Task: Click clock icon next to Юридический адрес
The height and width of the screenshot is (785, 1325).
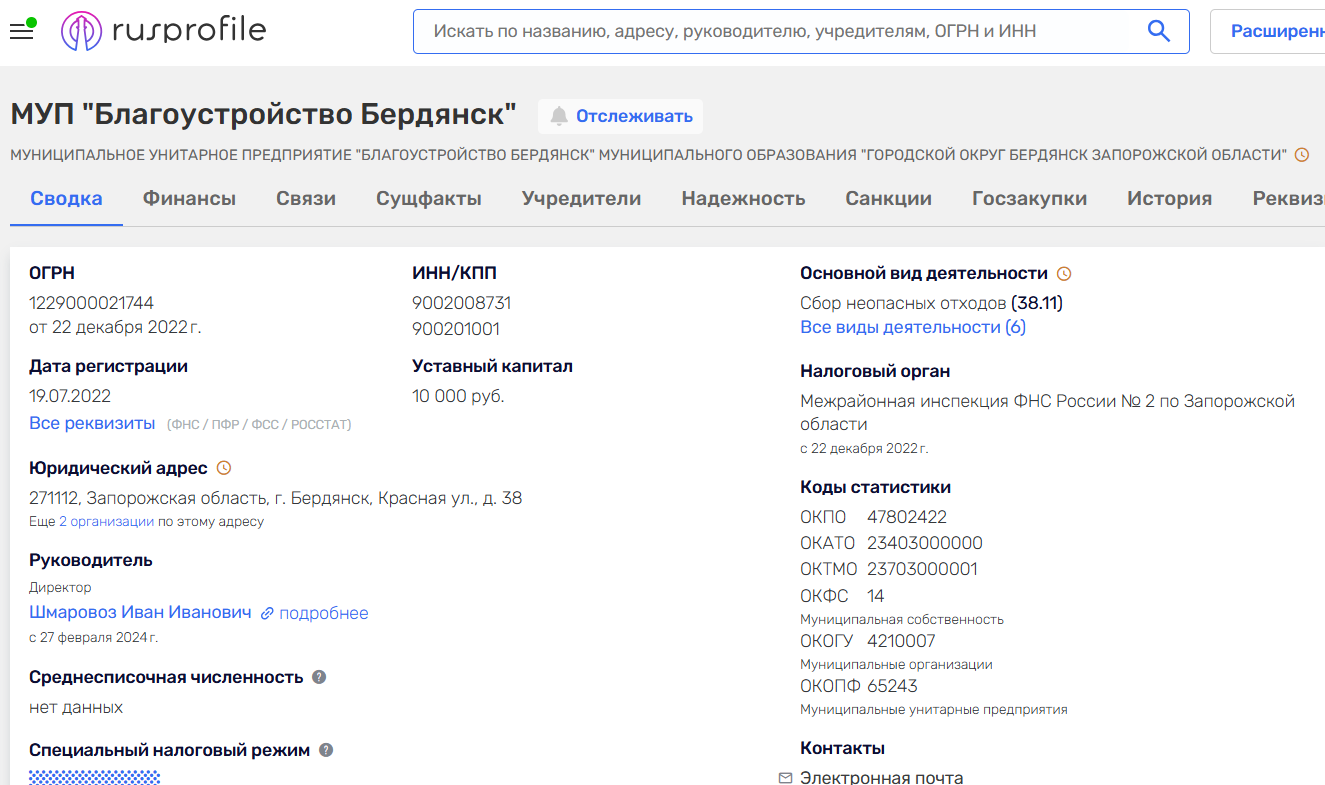Action: click(224, 468)
